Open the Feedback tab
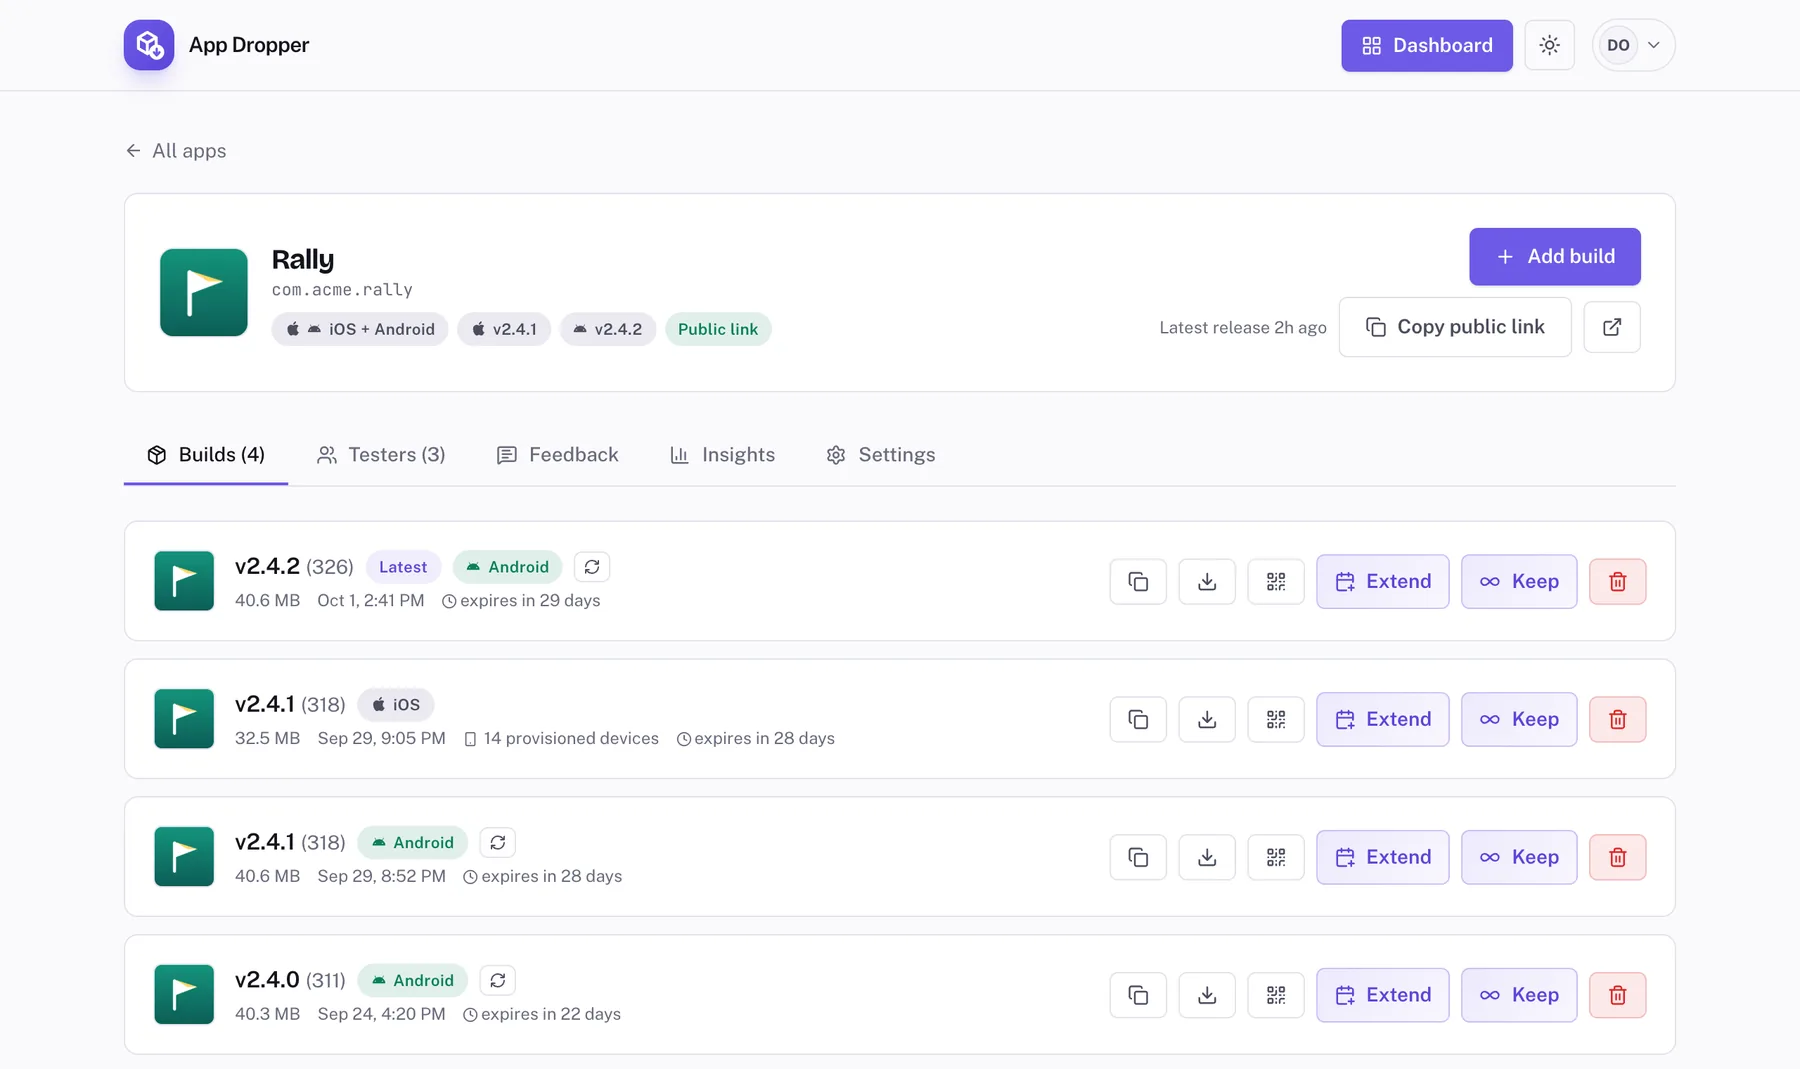Image resolution: width=1800 pixels, height=1069 pixels. coord(558,455)
